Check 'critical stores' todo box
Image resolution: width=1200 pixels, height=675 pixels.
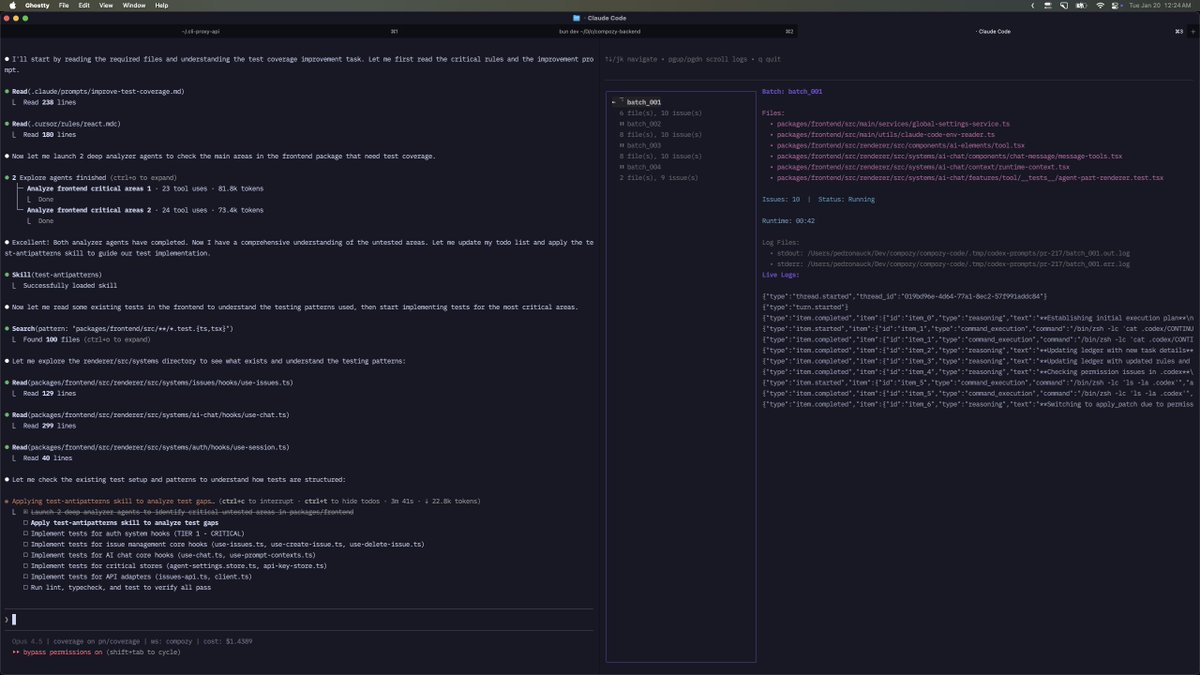coord(25,566)
